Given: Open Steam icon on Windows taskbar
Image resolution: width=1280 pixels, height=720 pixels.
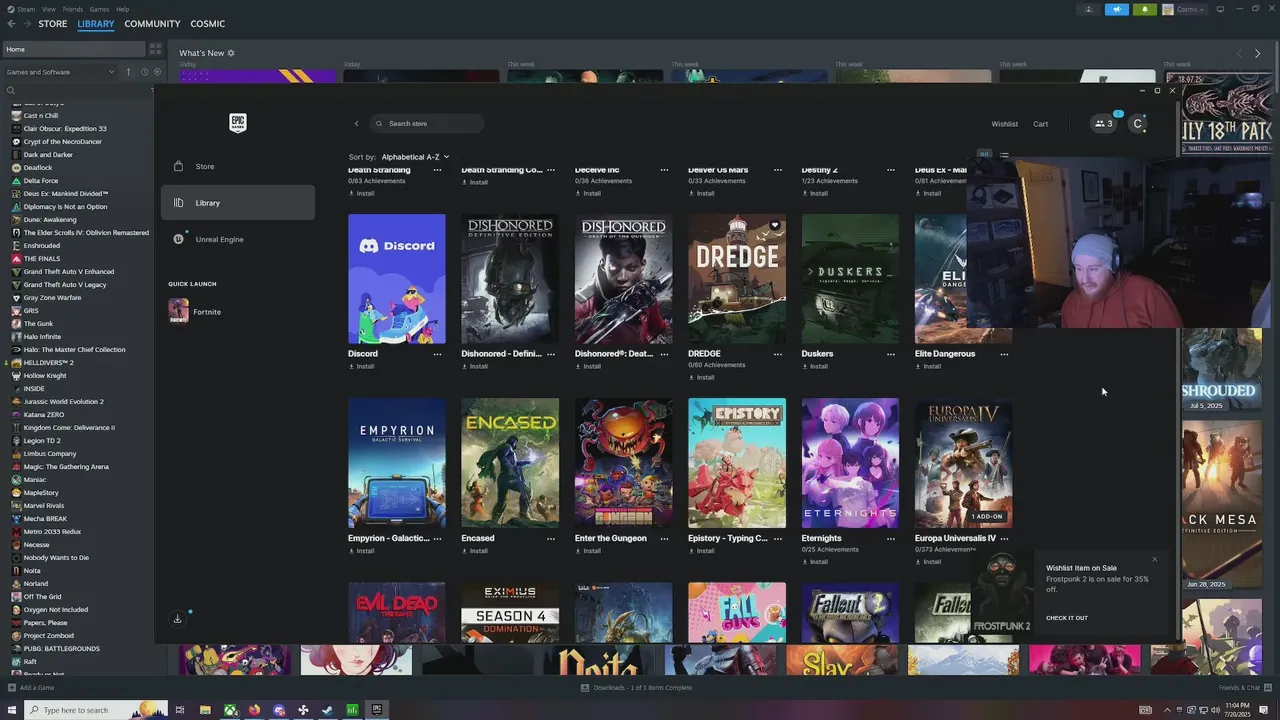Looking at the screenshot, I should point(327,710).
